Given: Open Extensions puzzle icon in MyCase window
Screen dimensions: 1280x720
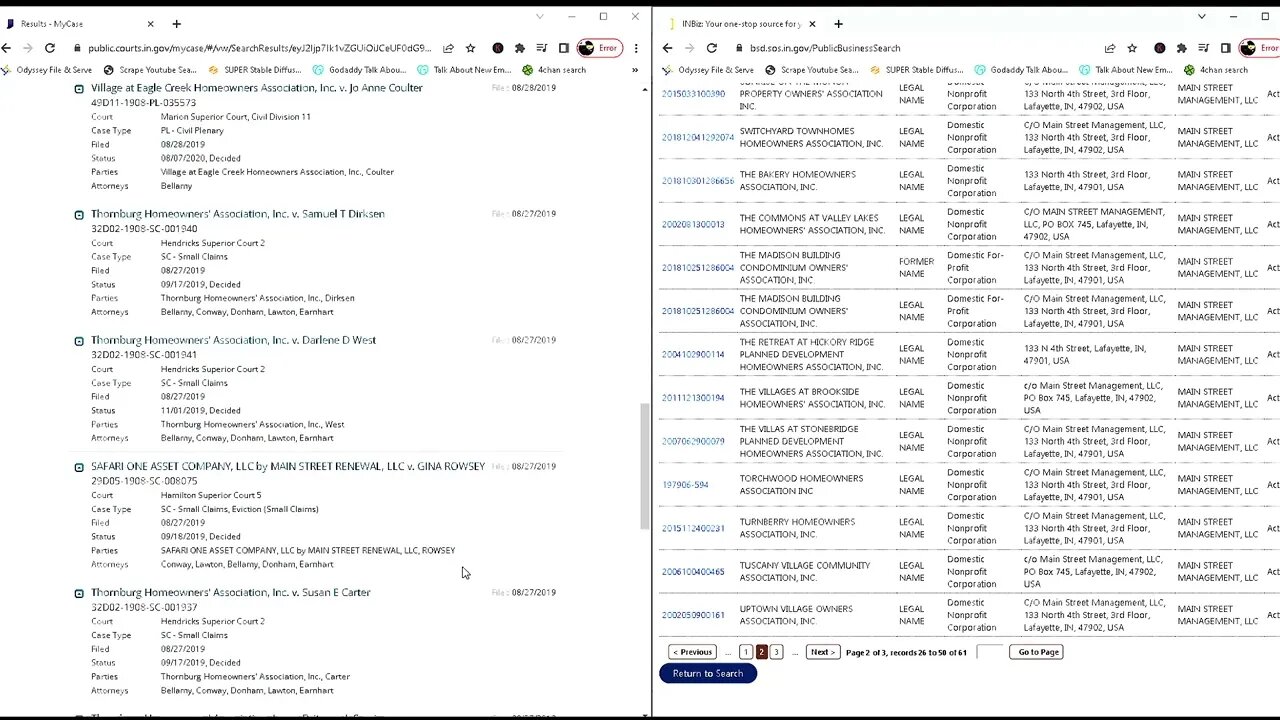Looking at the screenshot, I should [519, 48].
